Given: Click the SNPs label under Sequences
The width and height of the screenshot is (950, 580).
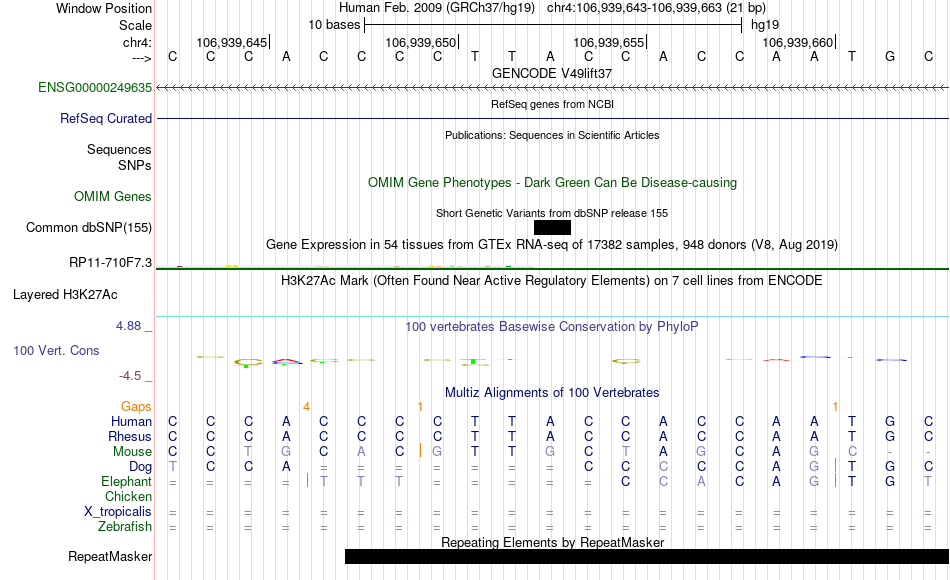Looking at the screenshot, I should [135, 165].
